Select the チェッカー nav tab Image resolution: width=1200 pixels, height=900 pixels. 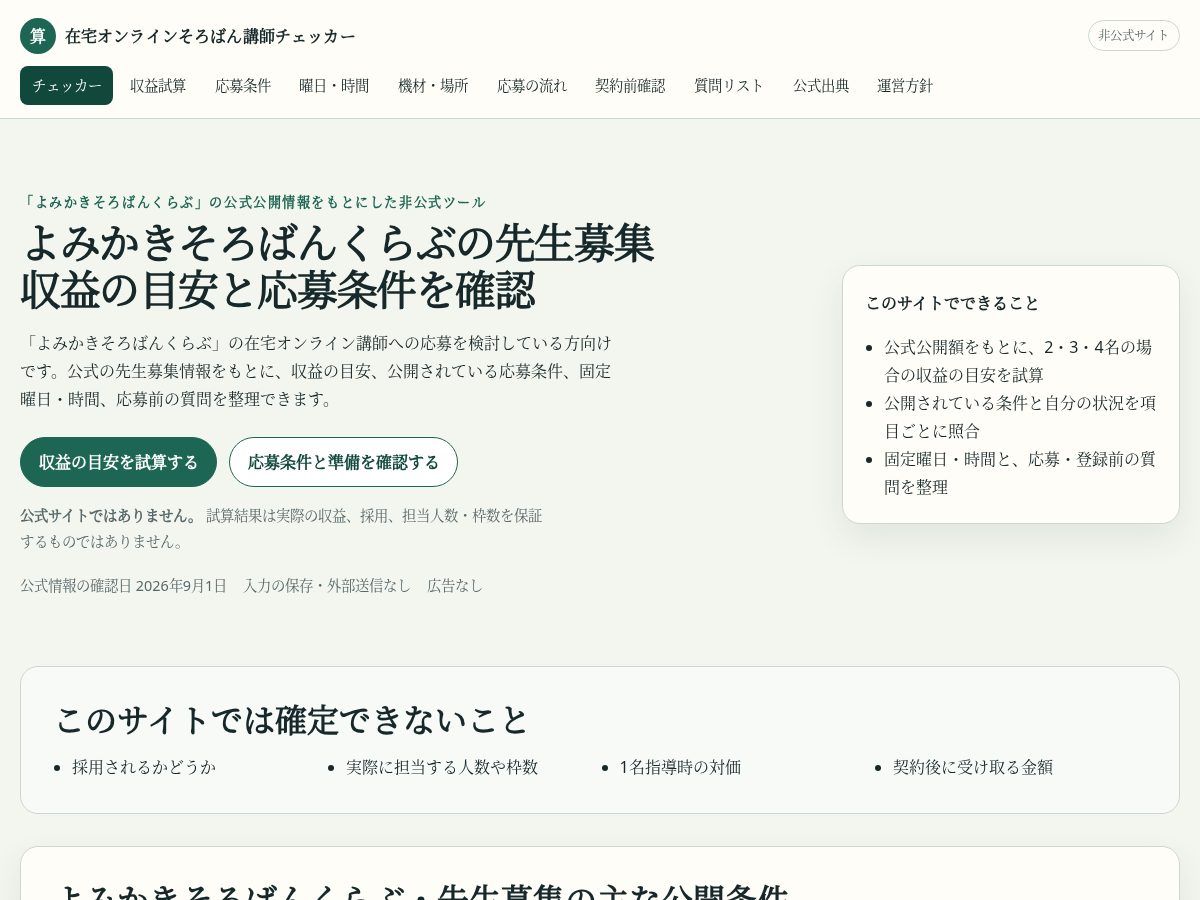[x=66, y=86]
